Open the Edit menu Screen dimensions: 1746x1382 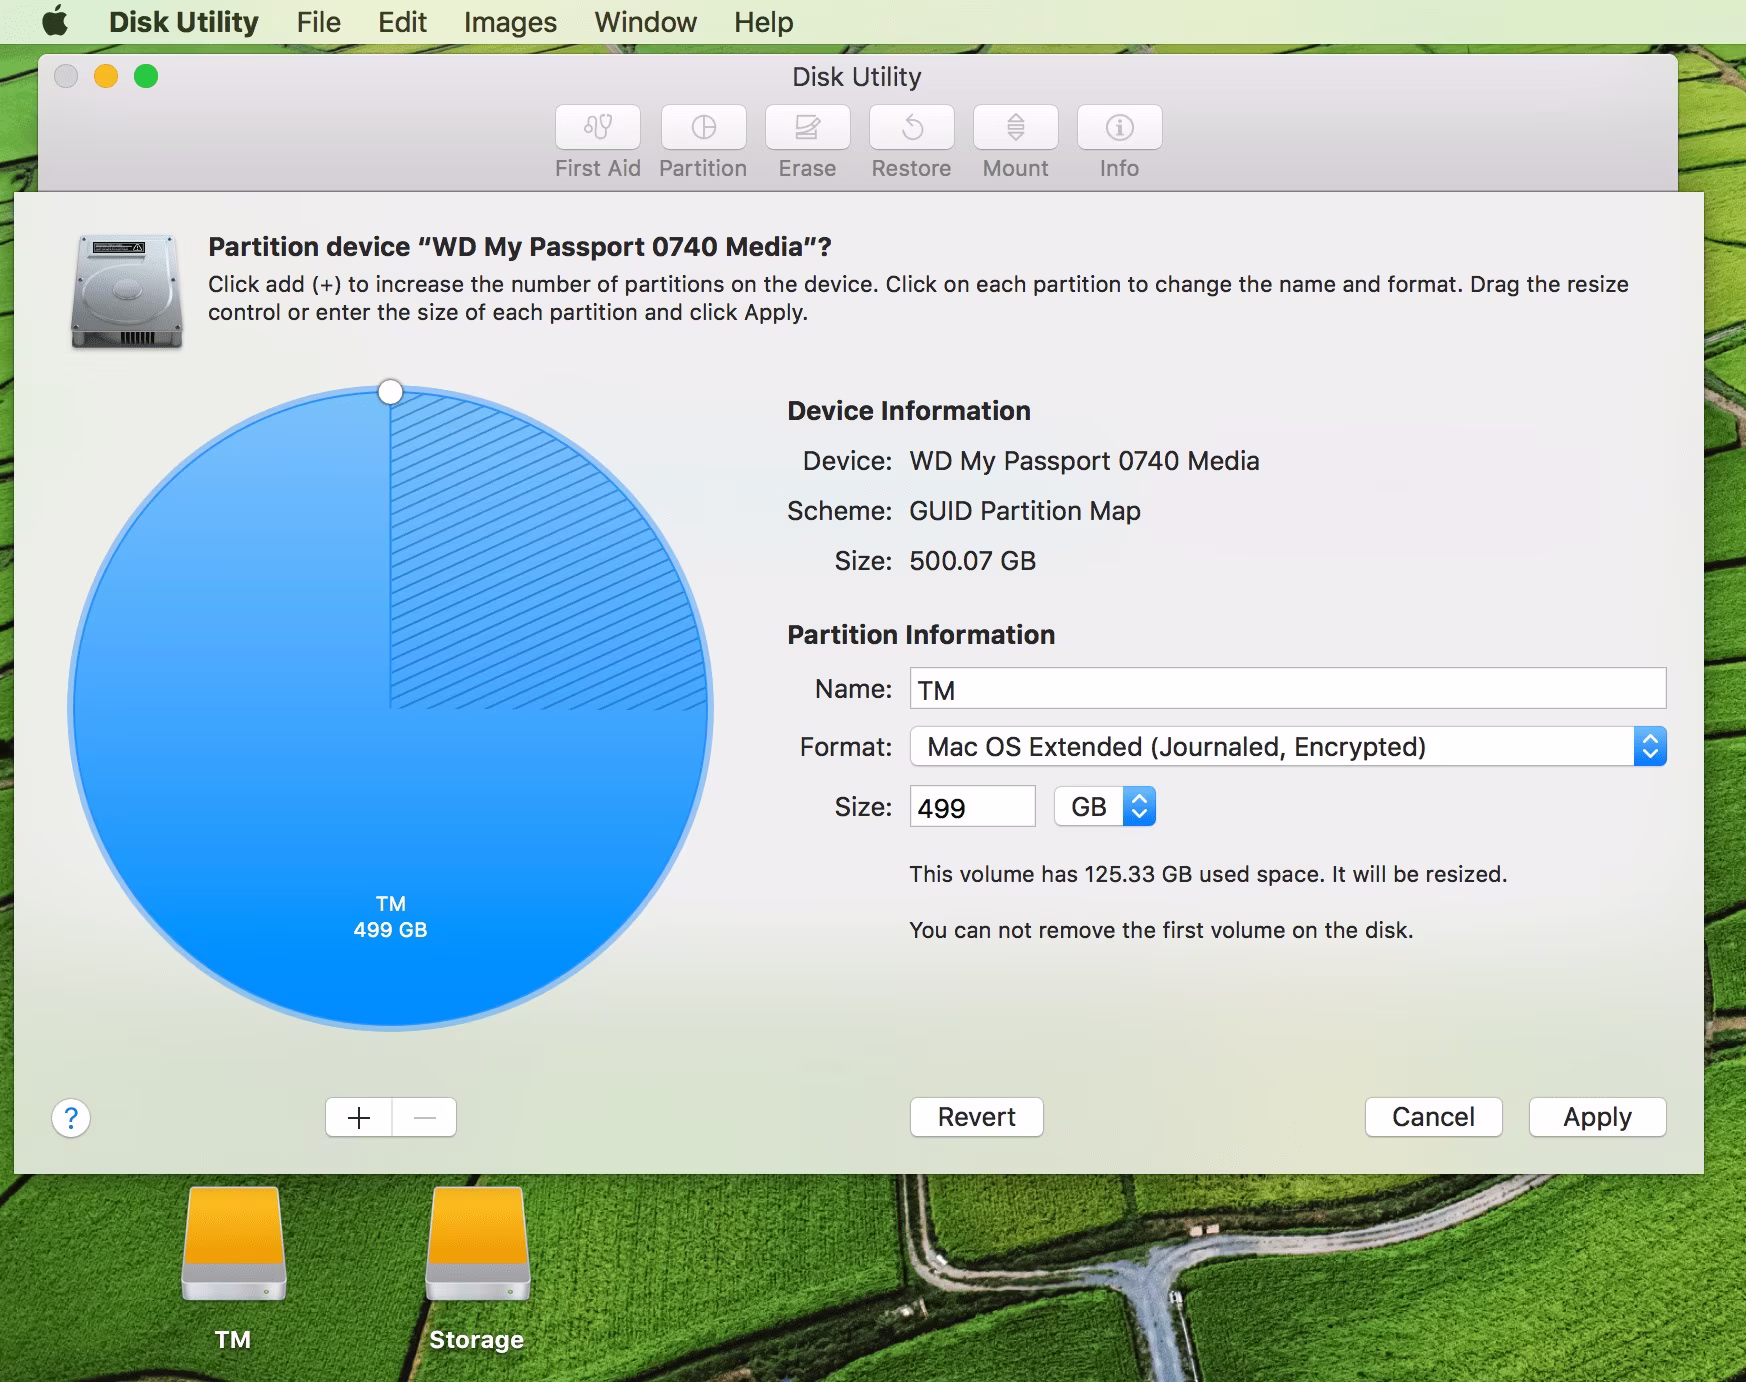(x=403, y=22)
